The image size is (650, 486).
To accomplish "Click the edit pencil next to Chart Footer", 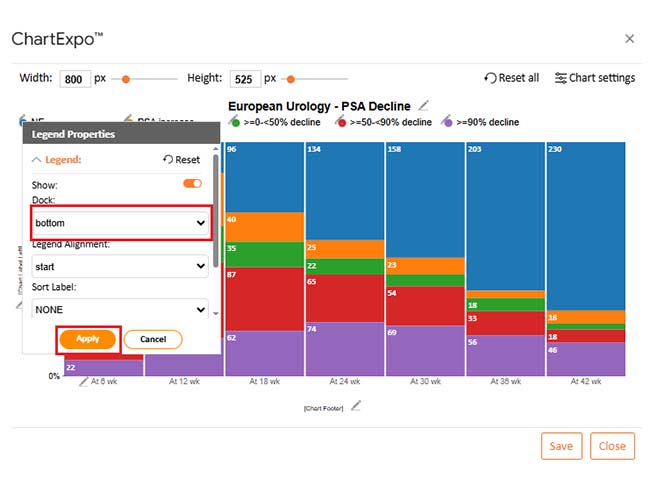I will pyautogui.click(x=356, y=406).
